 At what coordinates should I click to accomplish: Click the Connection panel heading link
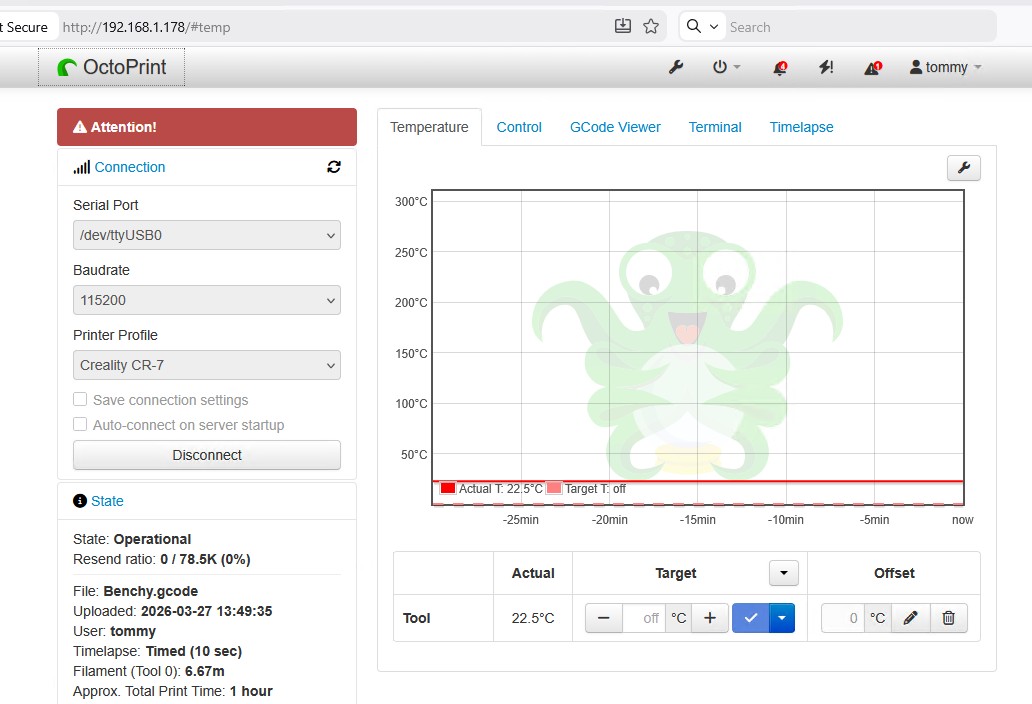130,167
